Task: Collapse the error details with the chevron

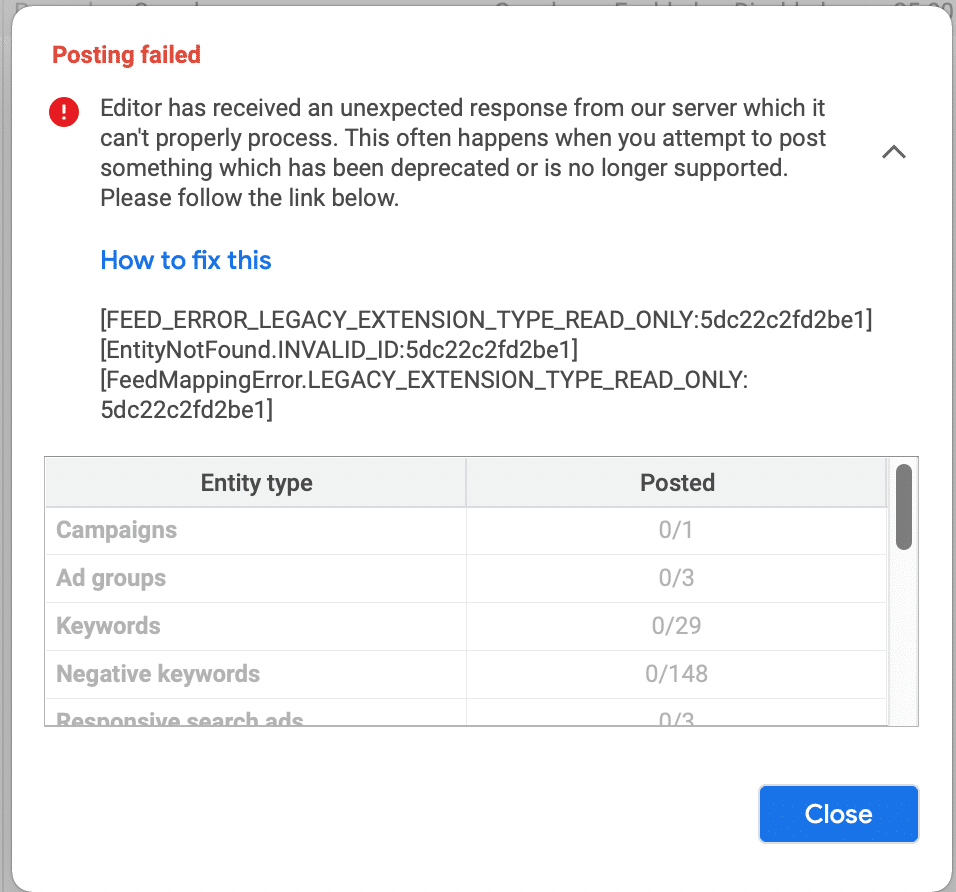Action: tap(893, 152)
